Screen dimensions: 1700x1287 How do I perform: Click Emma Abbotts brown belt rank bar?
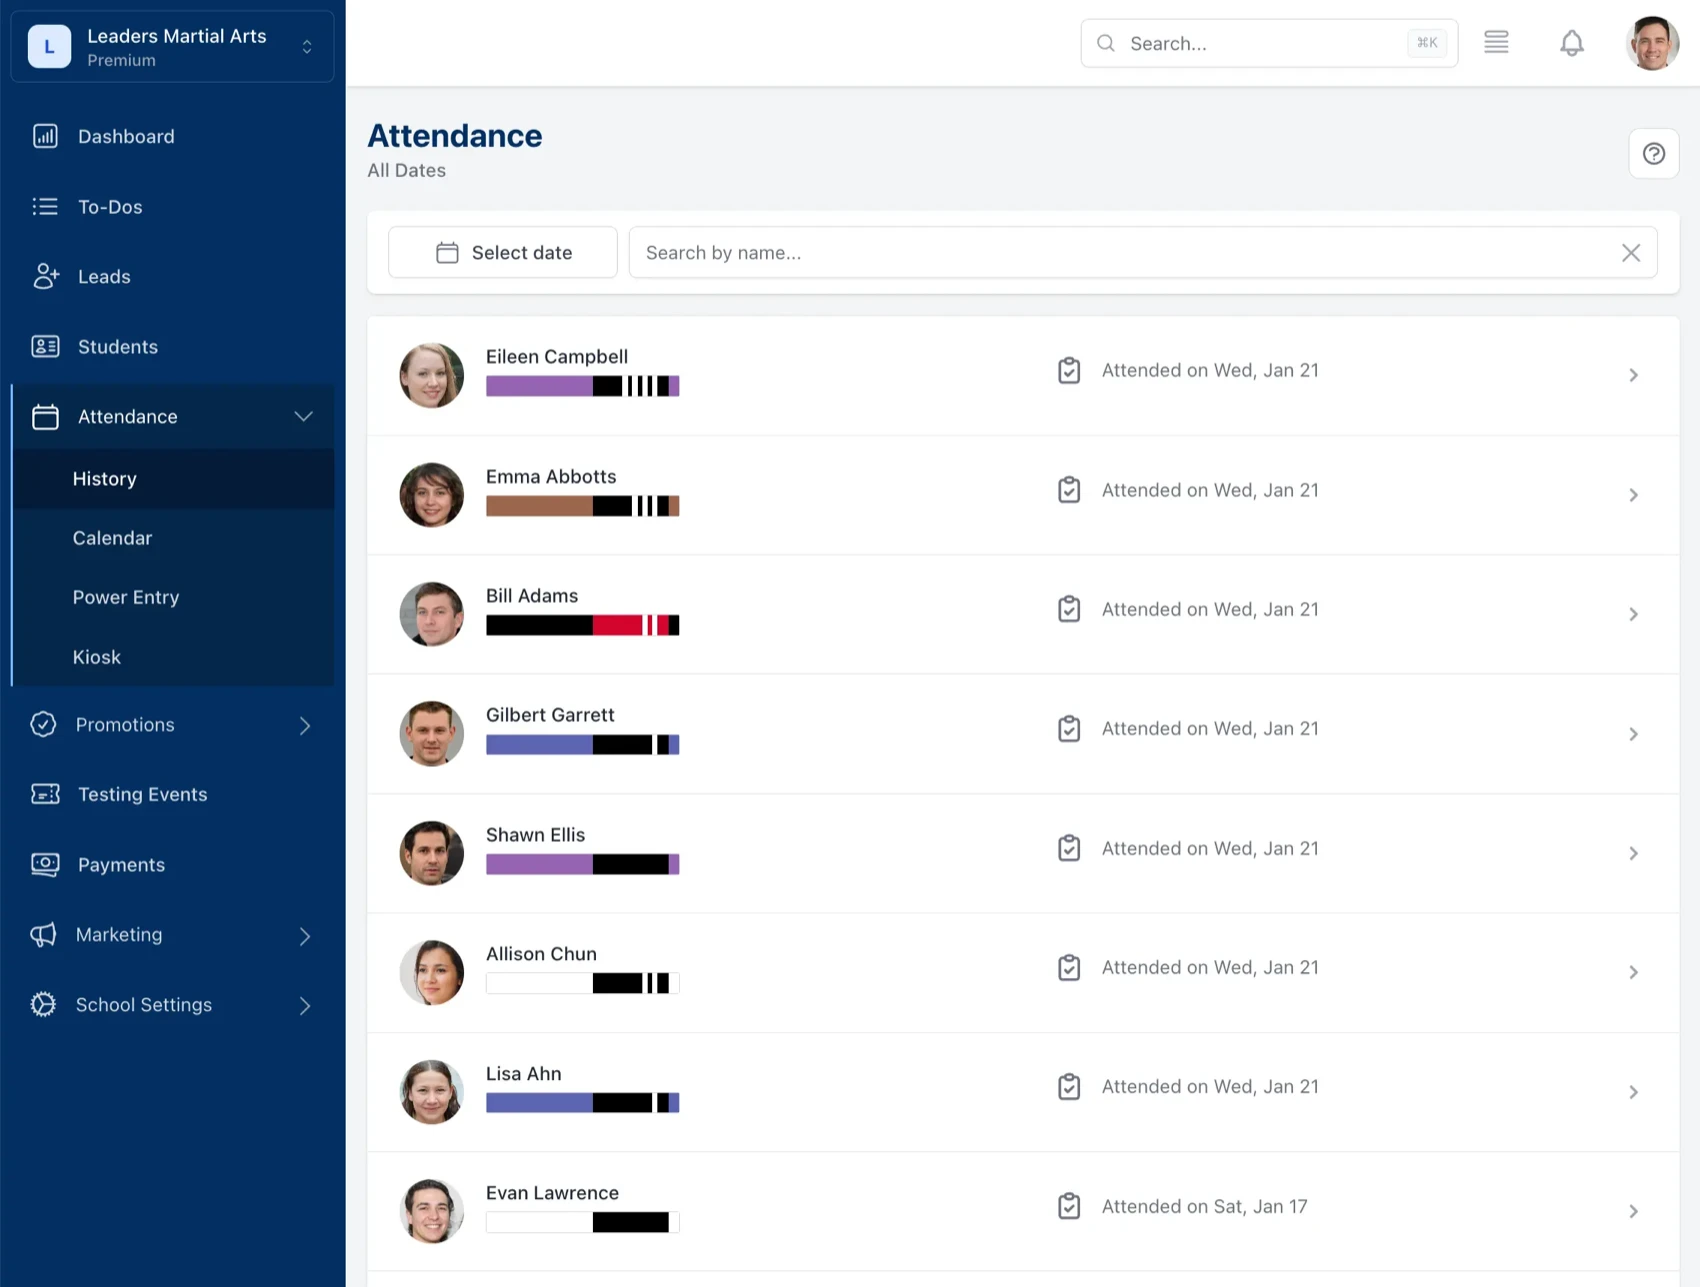coord(582,506)
